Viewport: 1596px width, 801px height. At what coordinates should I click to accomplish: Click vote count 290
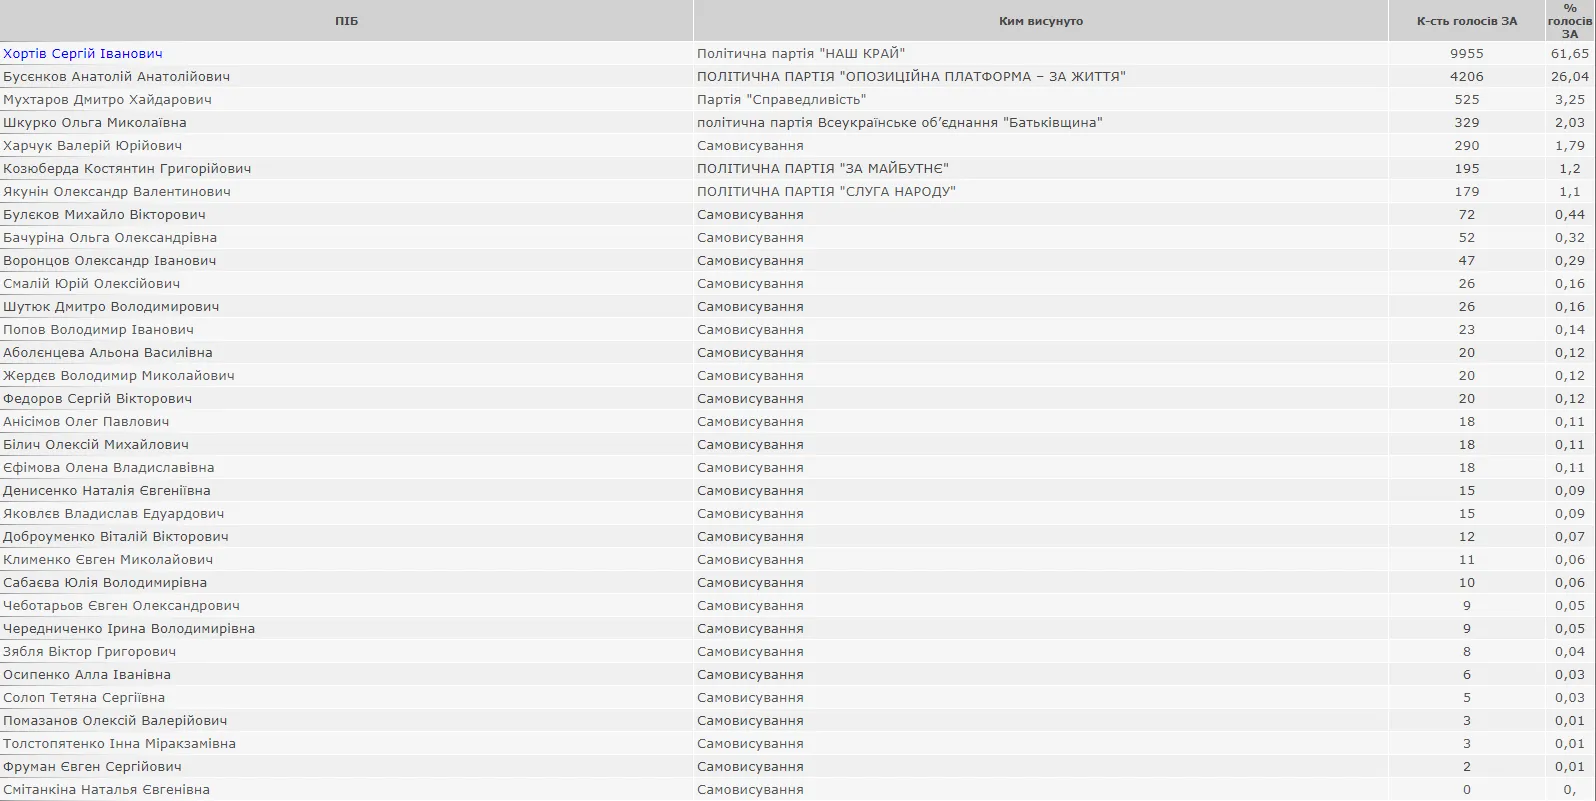coord(1467,146)
